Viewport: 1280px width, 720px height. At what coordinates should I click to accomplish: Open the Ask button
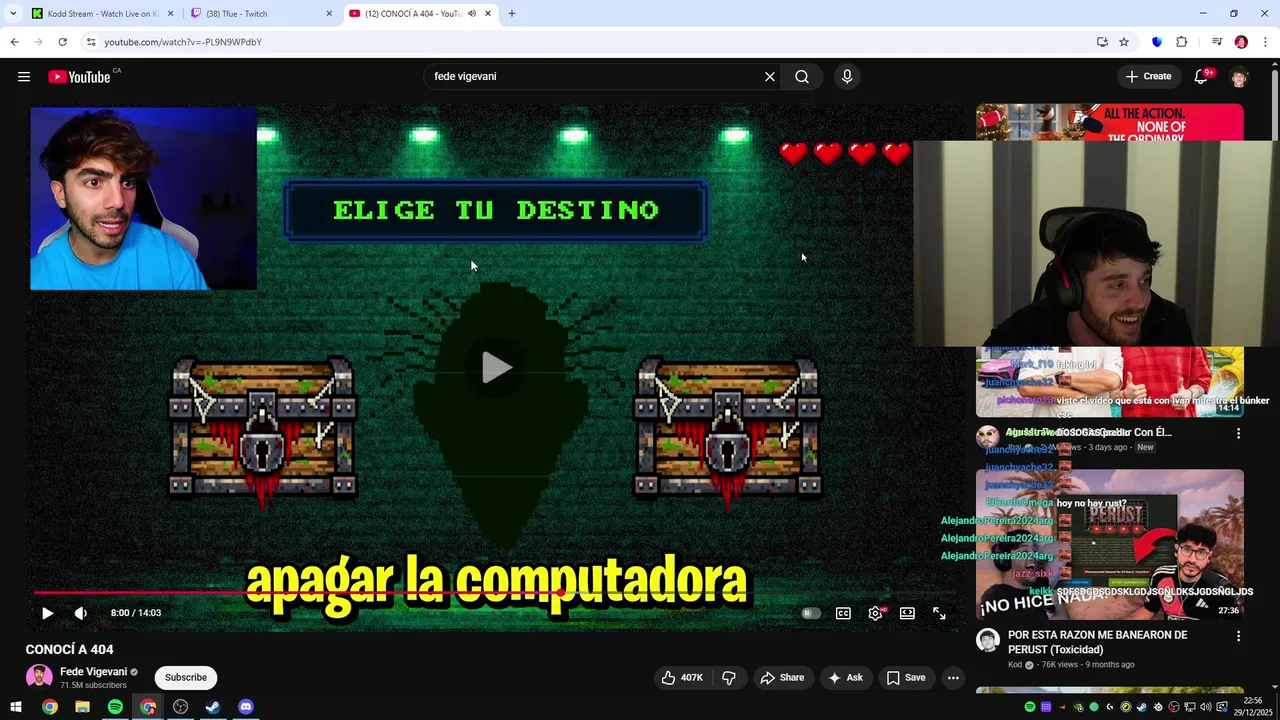(x=845, y=678)
